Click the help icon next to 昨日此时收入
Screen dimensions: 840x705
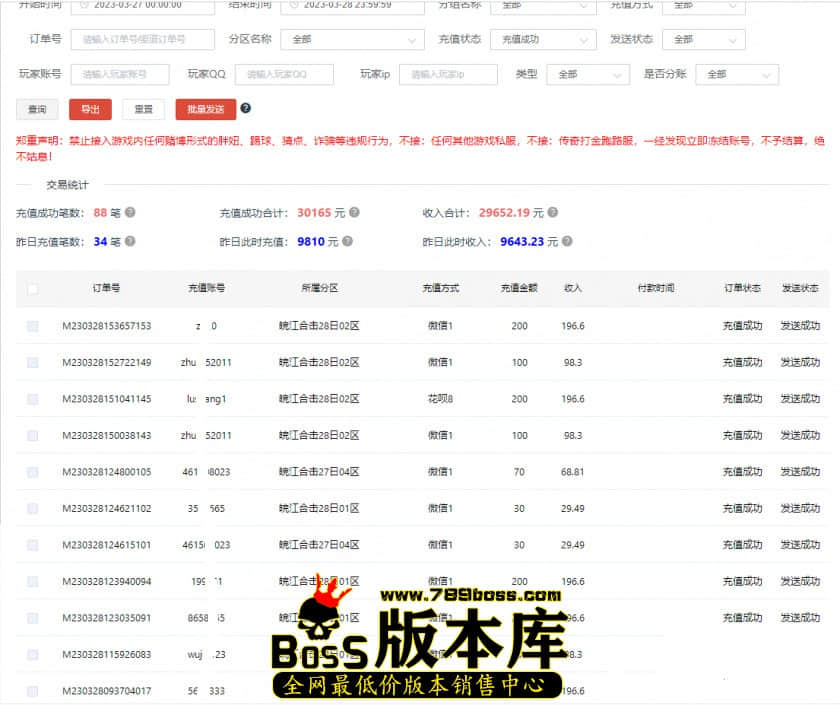[567, 241]
